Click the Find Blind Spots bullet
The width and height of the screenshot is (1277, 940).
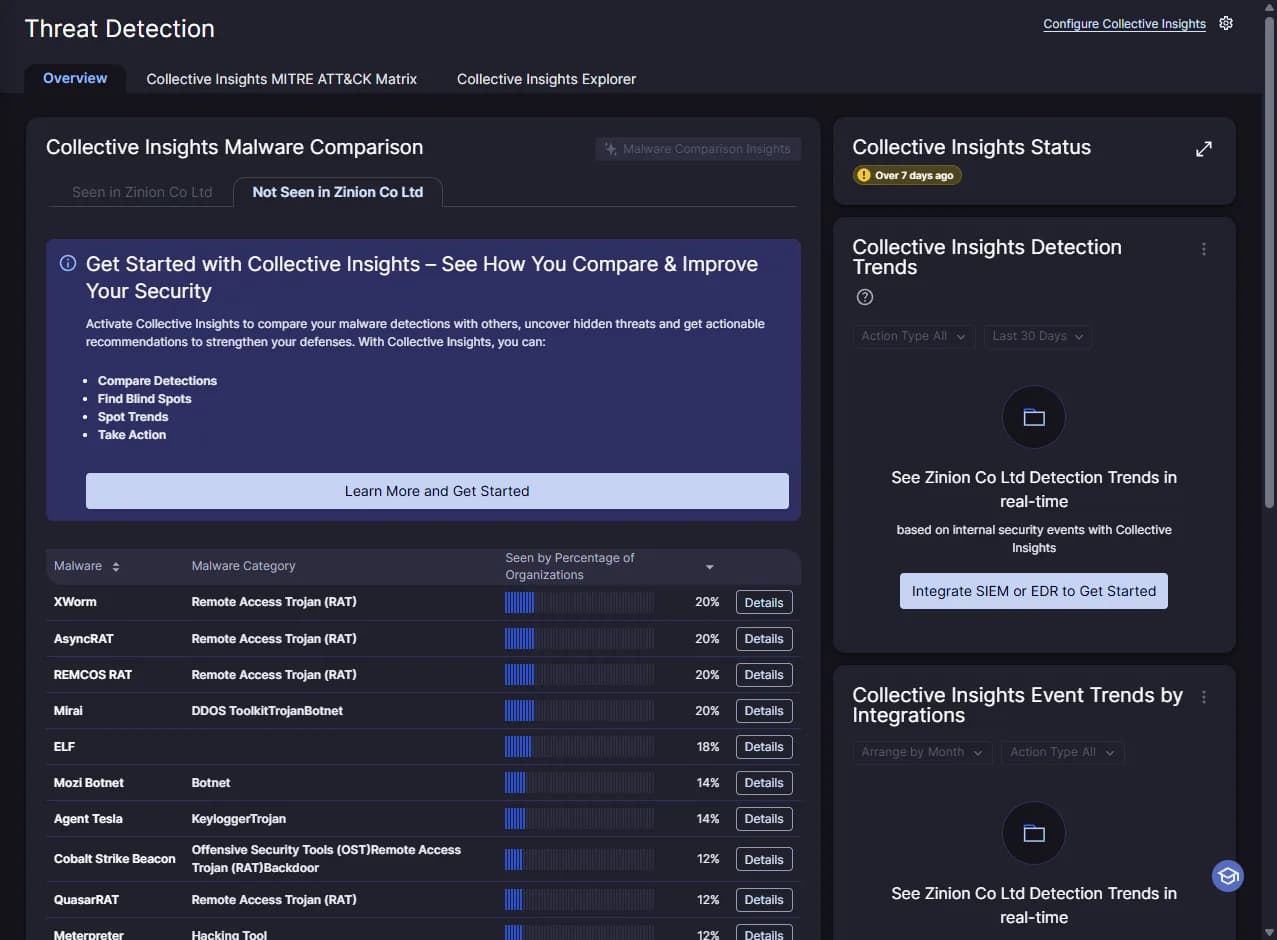pos(144,399)
